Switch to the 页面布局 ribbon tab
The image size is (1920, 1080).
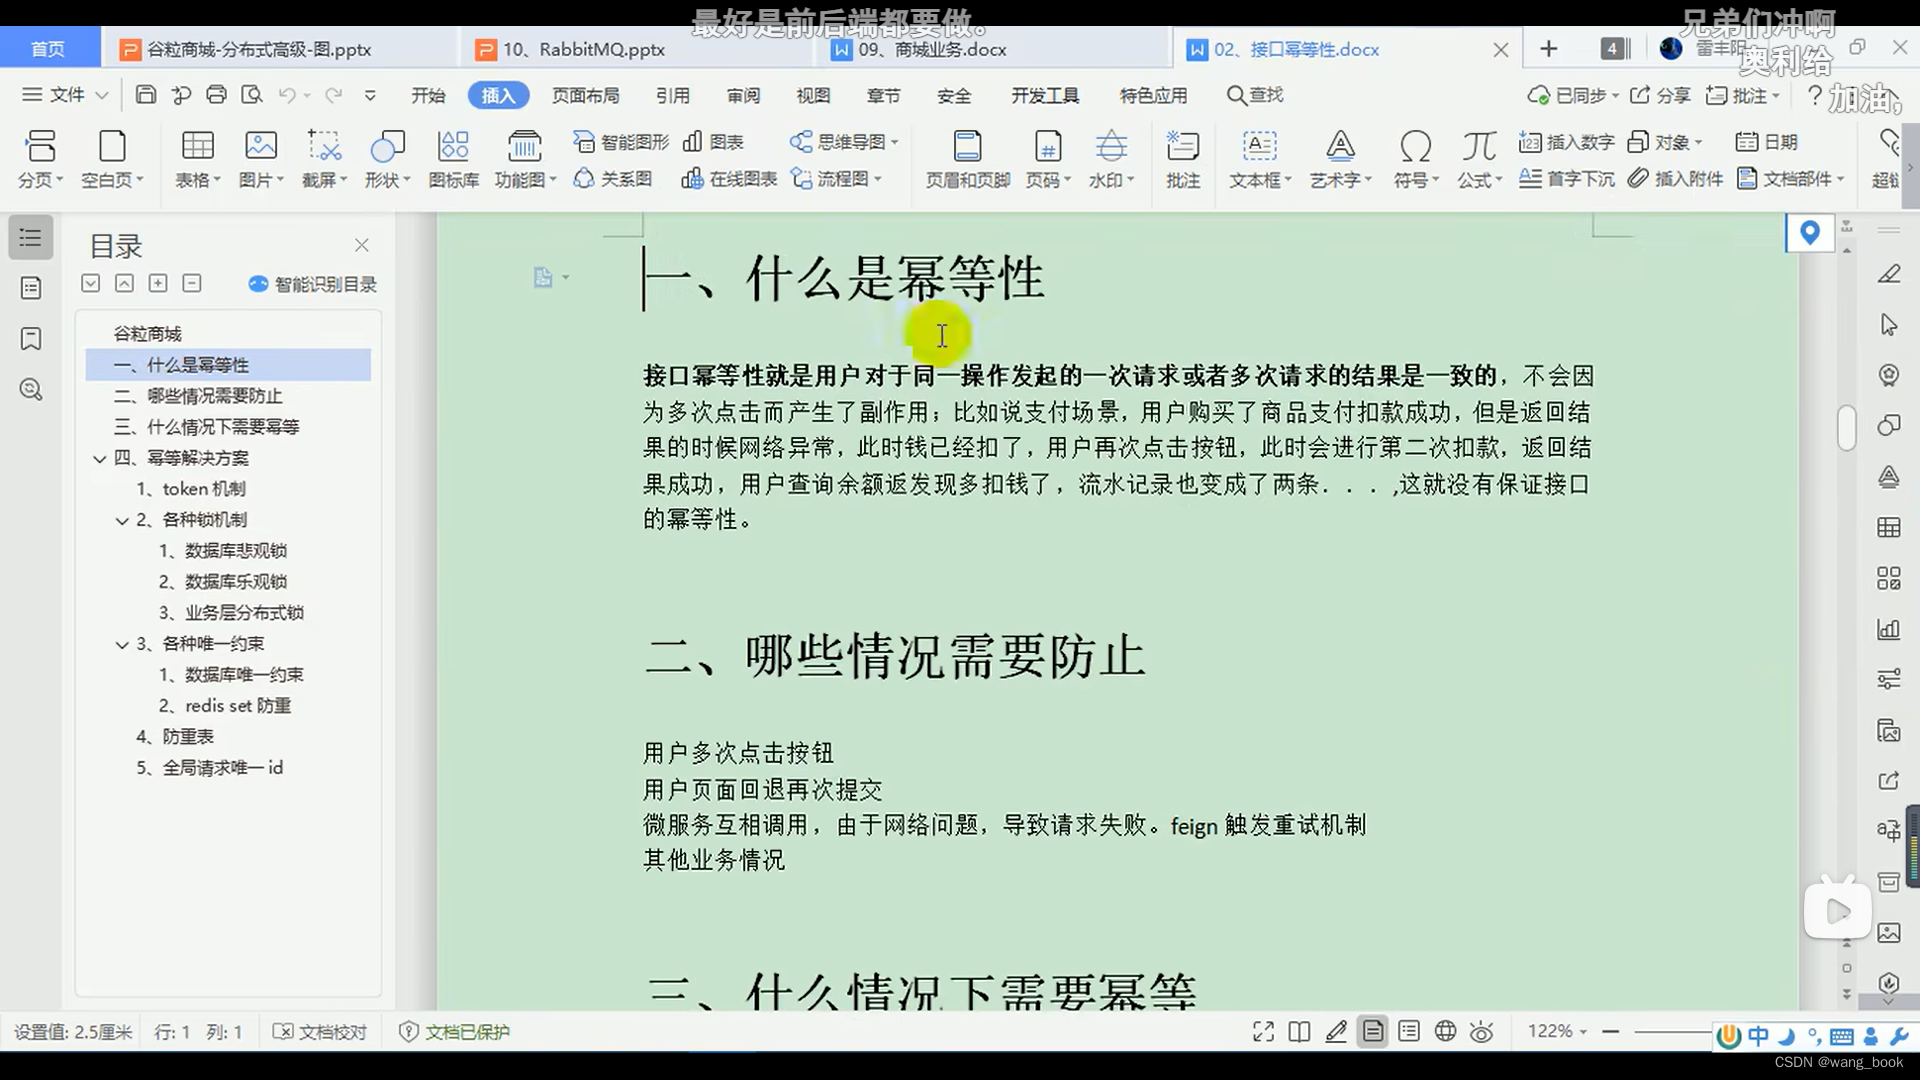[586, 95]
